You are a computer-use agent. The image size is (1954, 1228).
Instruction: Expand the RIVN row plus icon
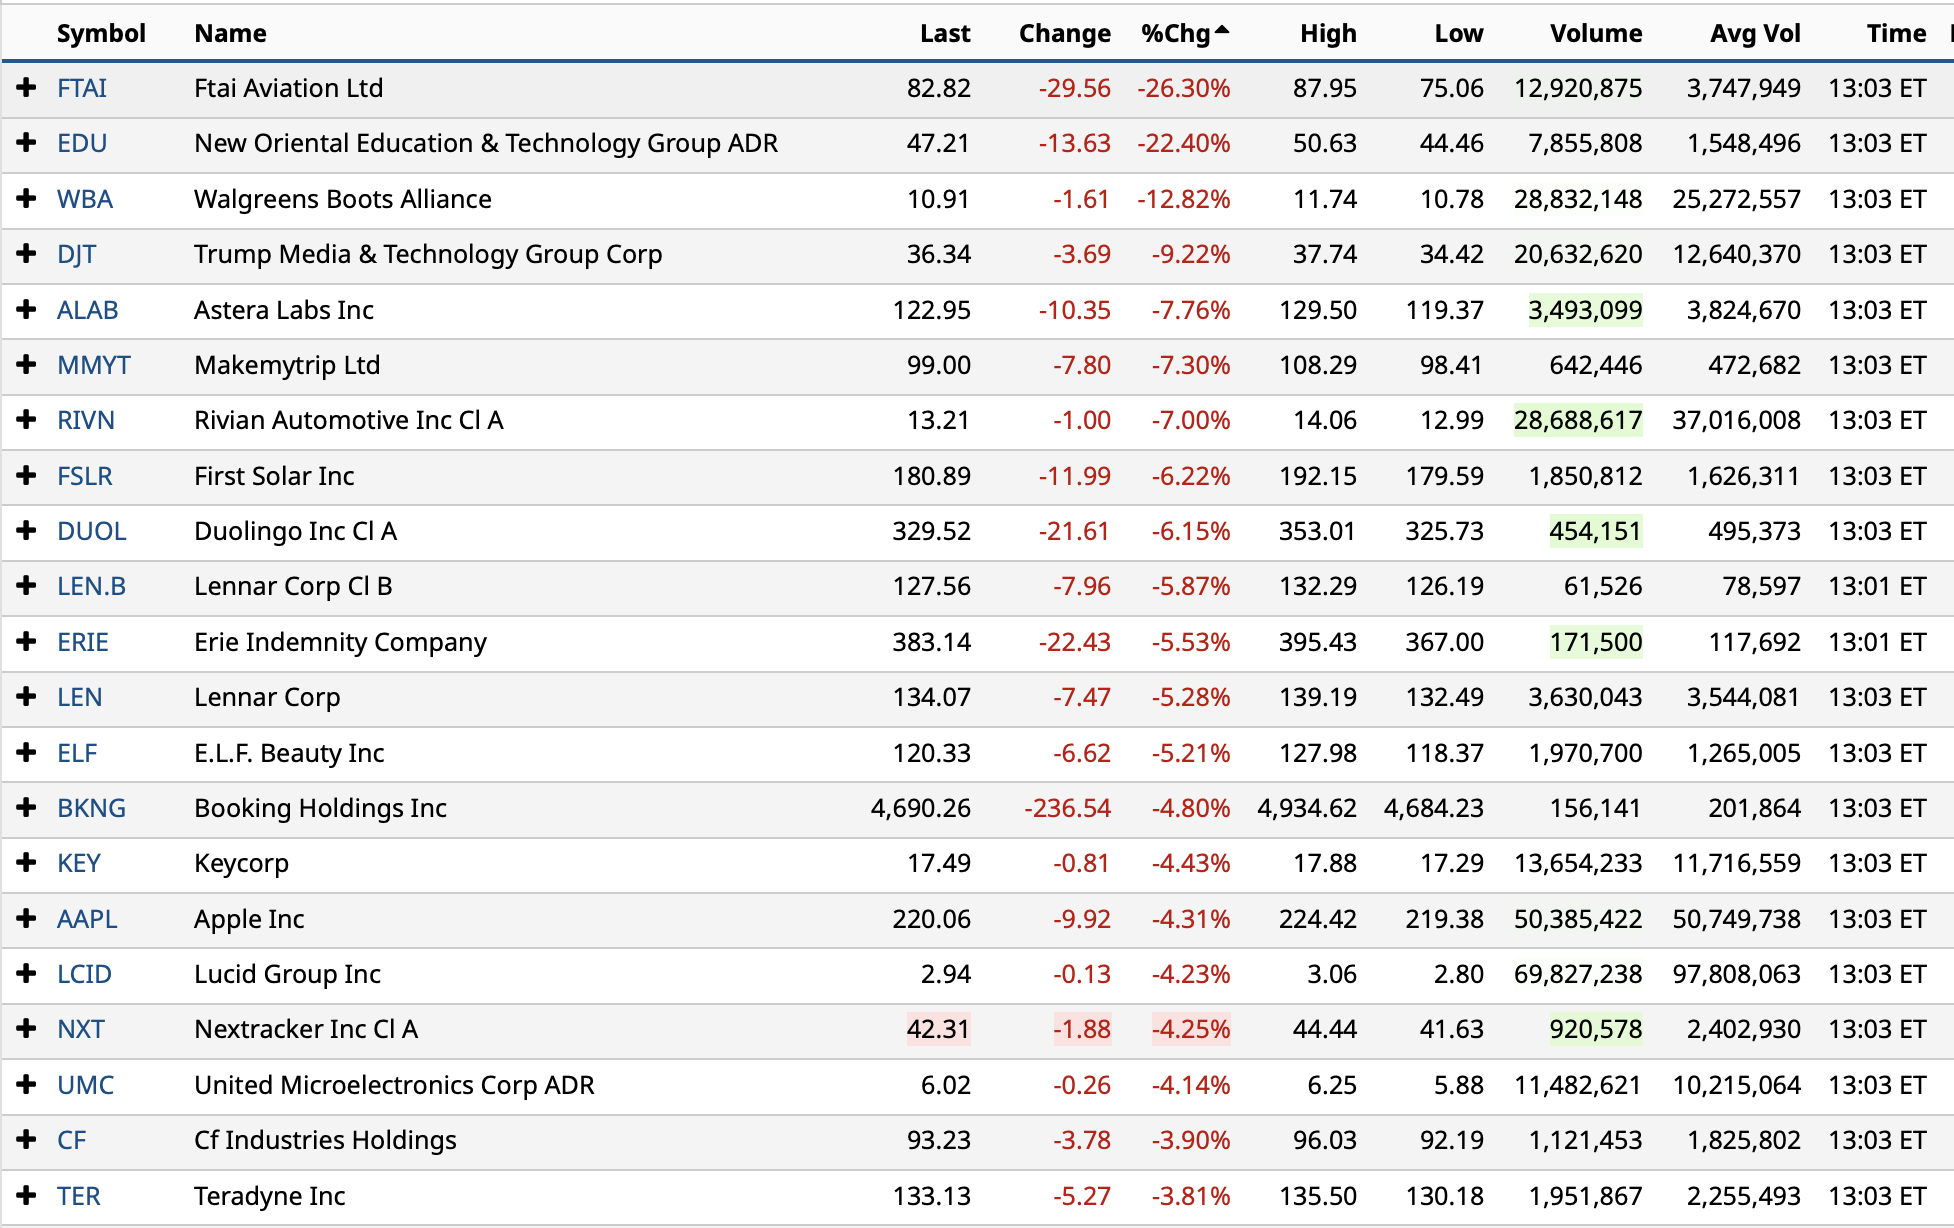pyautogui.click(x=27, y=420)
